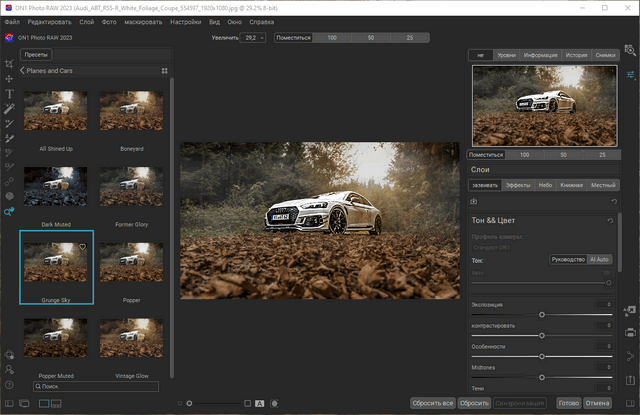Screen dimensions: 640x415
Task: Click the Help question mark icon
Action: (9, 384)
